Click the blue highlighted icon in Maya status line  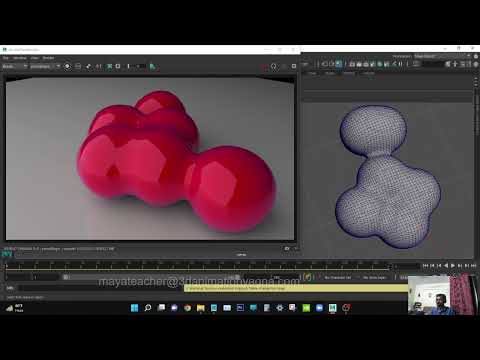click(x=339, y=64)
